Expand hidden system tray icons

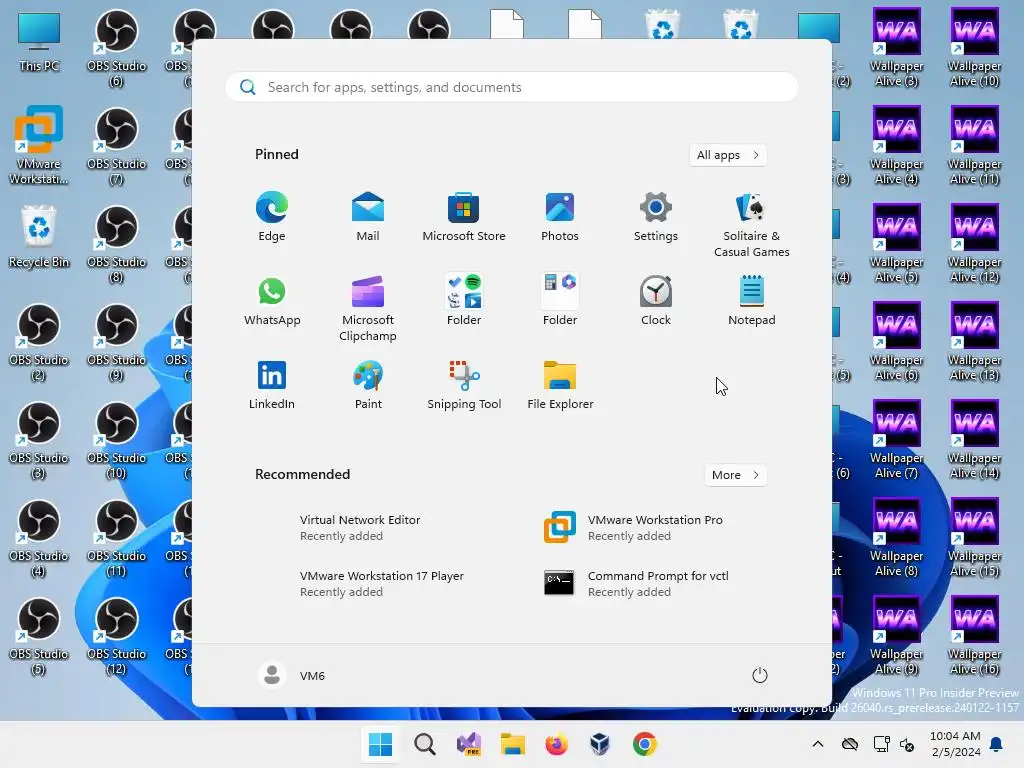pyautogui.click(x=818, y=744)
